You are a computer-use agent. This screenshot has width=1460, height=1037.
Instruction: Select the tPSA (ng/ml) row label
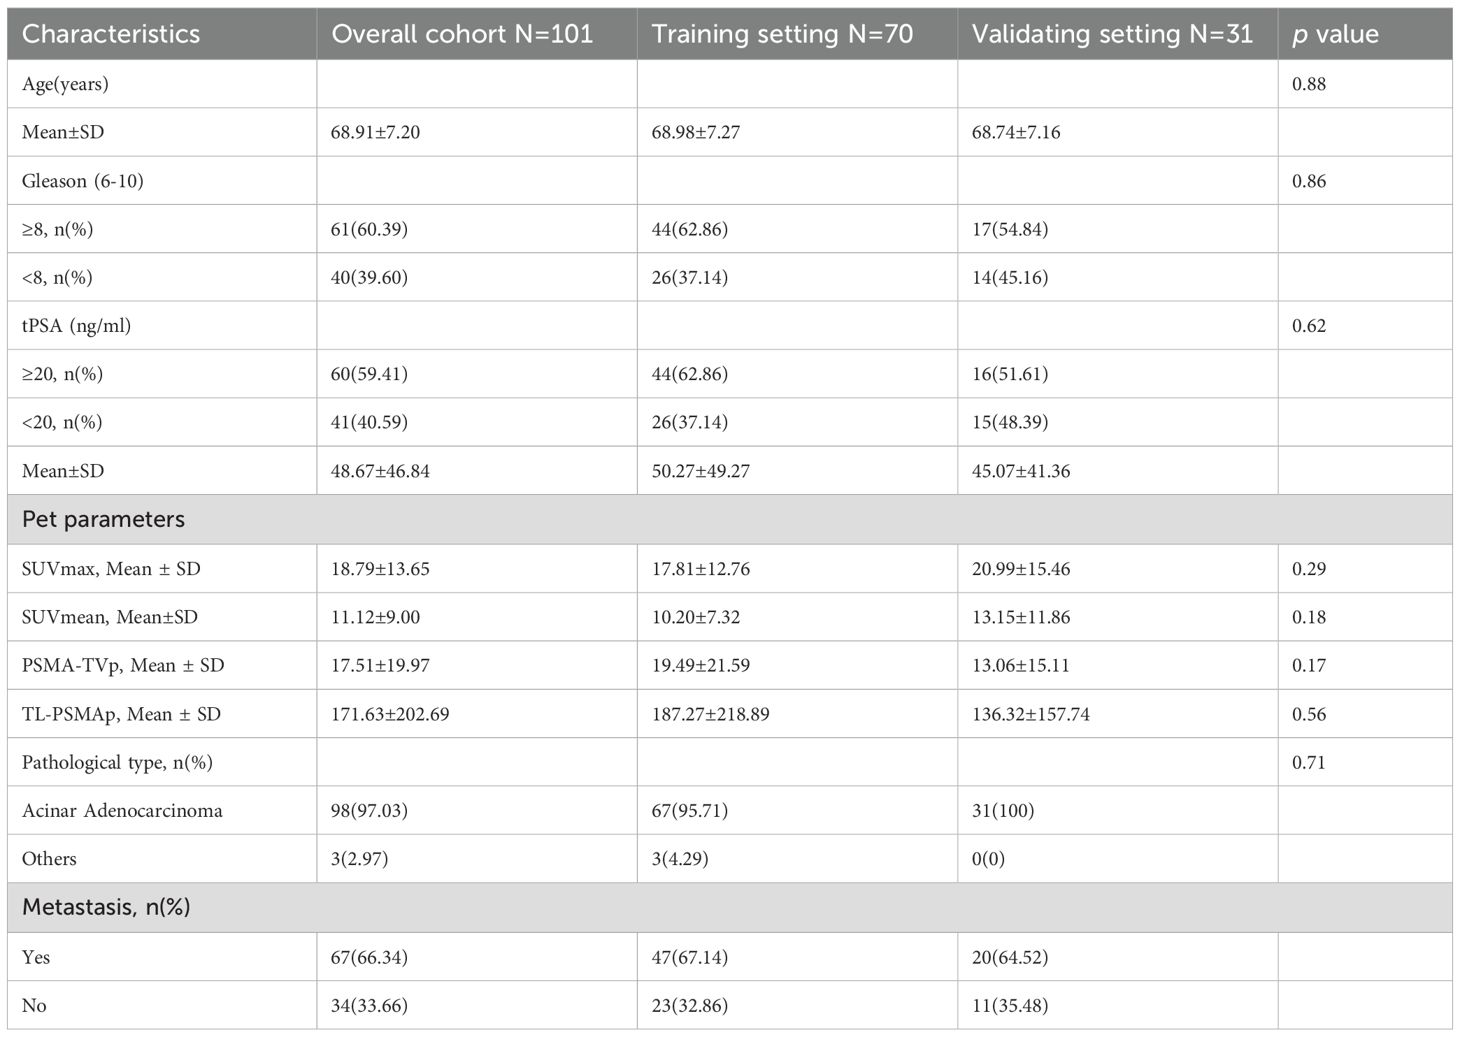(x=76, y=326)
